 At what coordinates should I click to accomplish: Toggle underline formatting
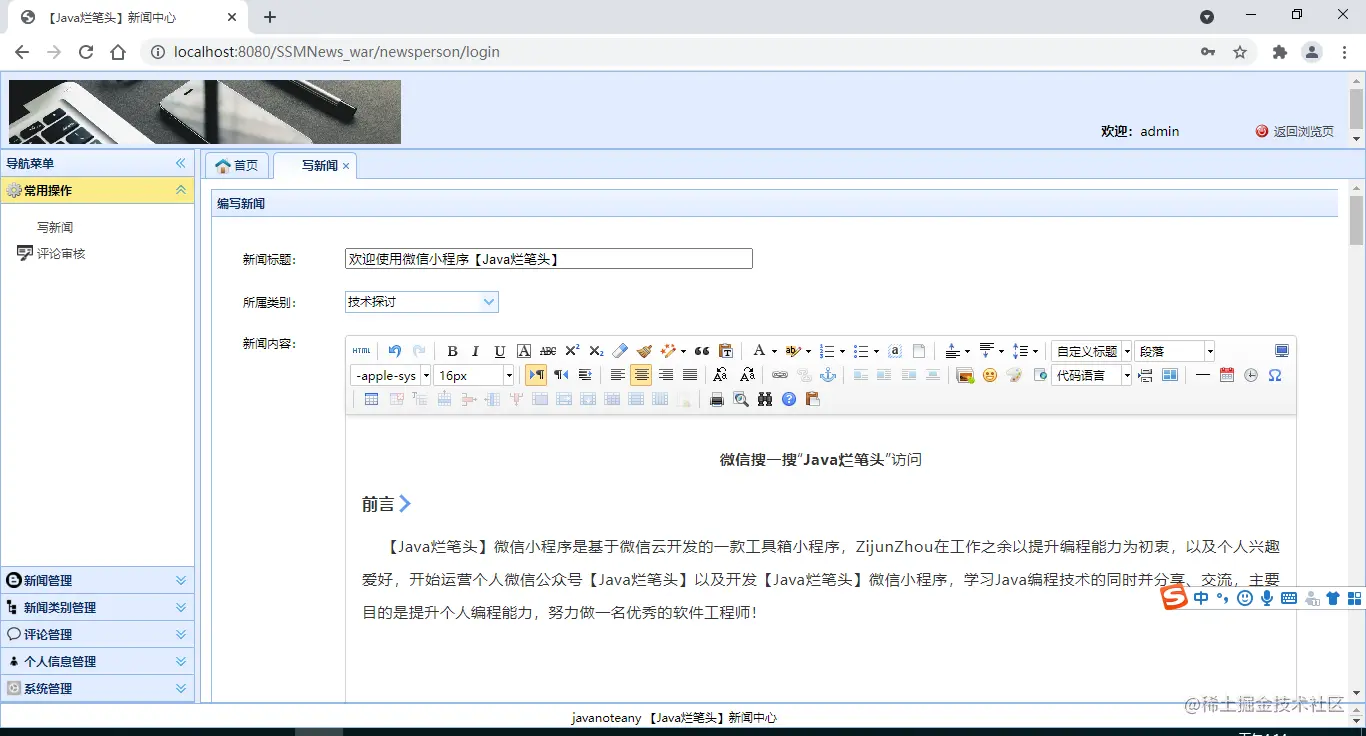click(499, 350)
